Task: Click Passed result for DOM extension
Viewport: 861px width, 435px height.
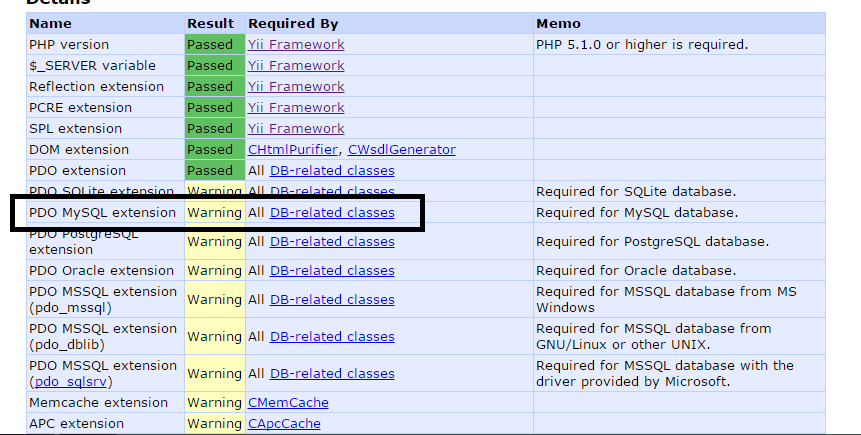Action: (x=215, y=149)
